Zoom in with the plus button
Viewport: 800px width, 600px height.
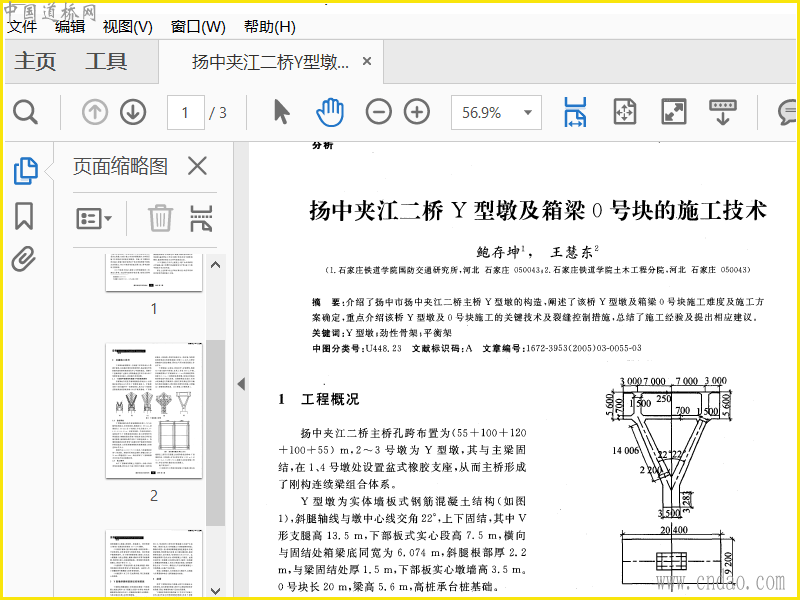(417, 112)
